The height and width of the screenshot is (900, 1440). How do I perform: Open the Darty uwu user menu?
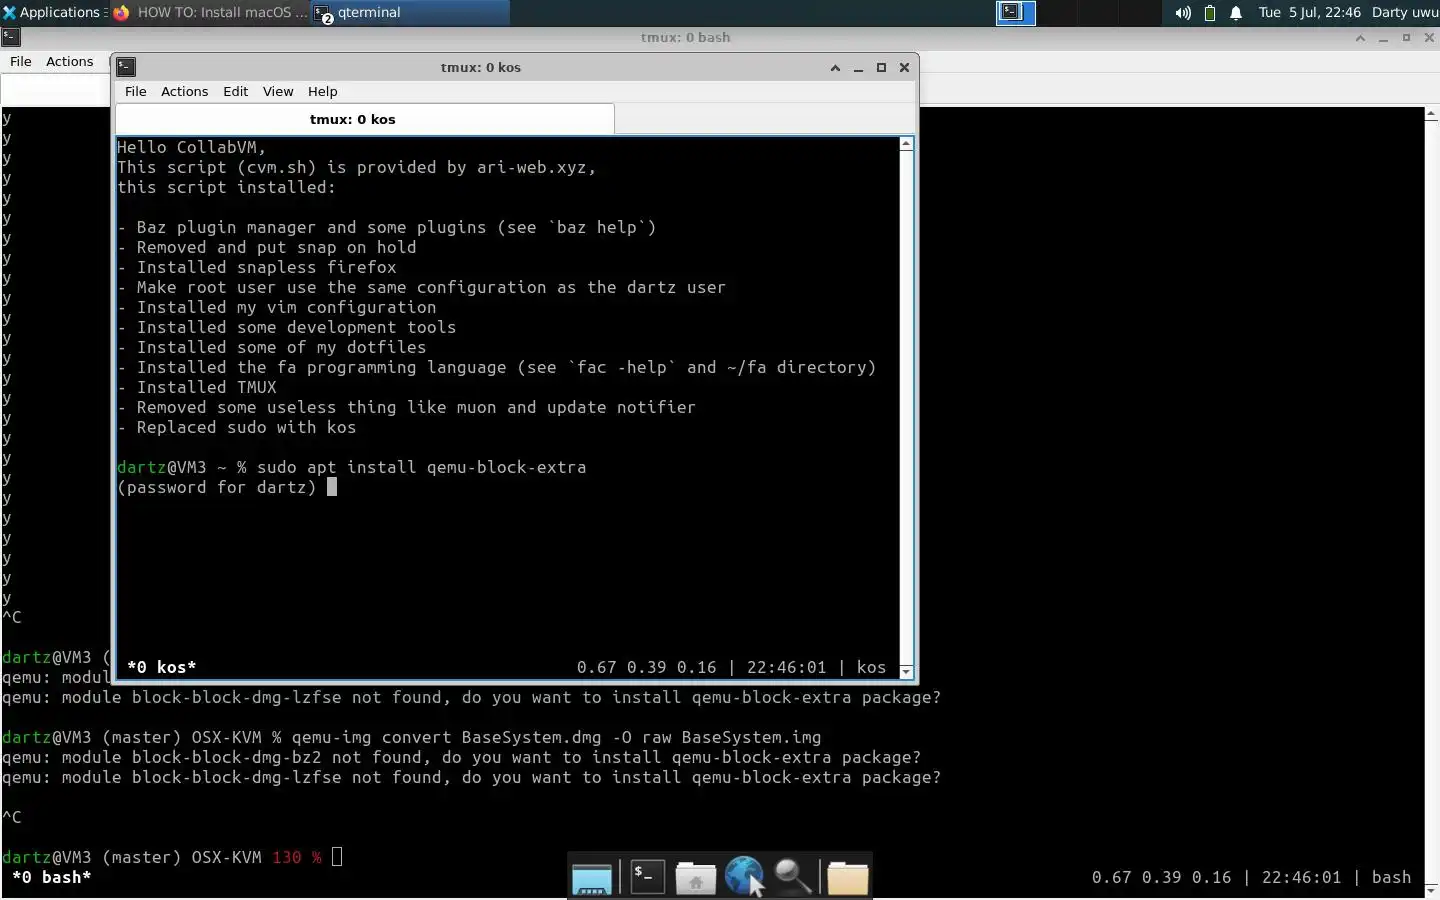(x=1405, y=12)
